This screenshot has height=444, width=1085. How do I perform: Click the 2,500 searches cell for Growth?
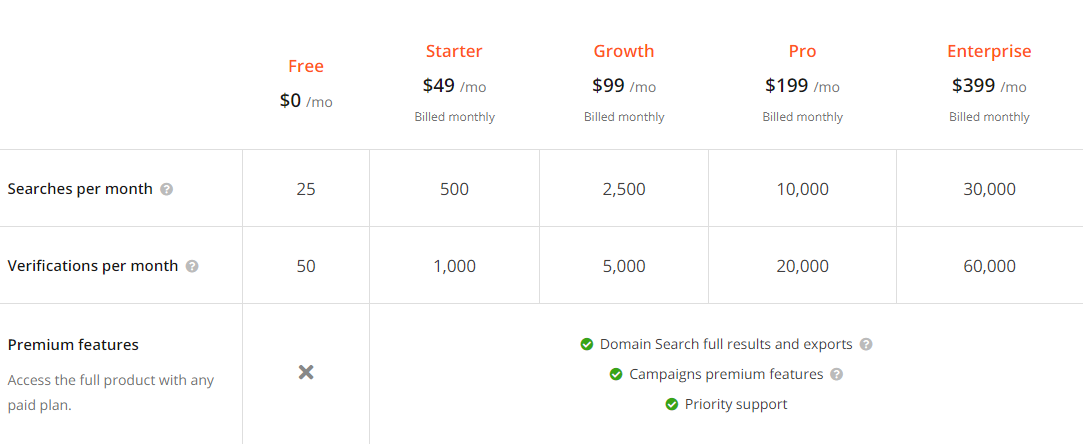624,189
